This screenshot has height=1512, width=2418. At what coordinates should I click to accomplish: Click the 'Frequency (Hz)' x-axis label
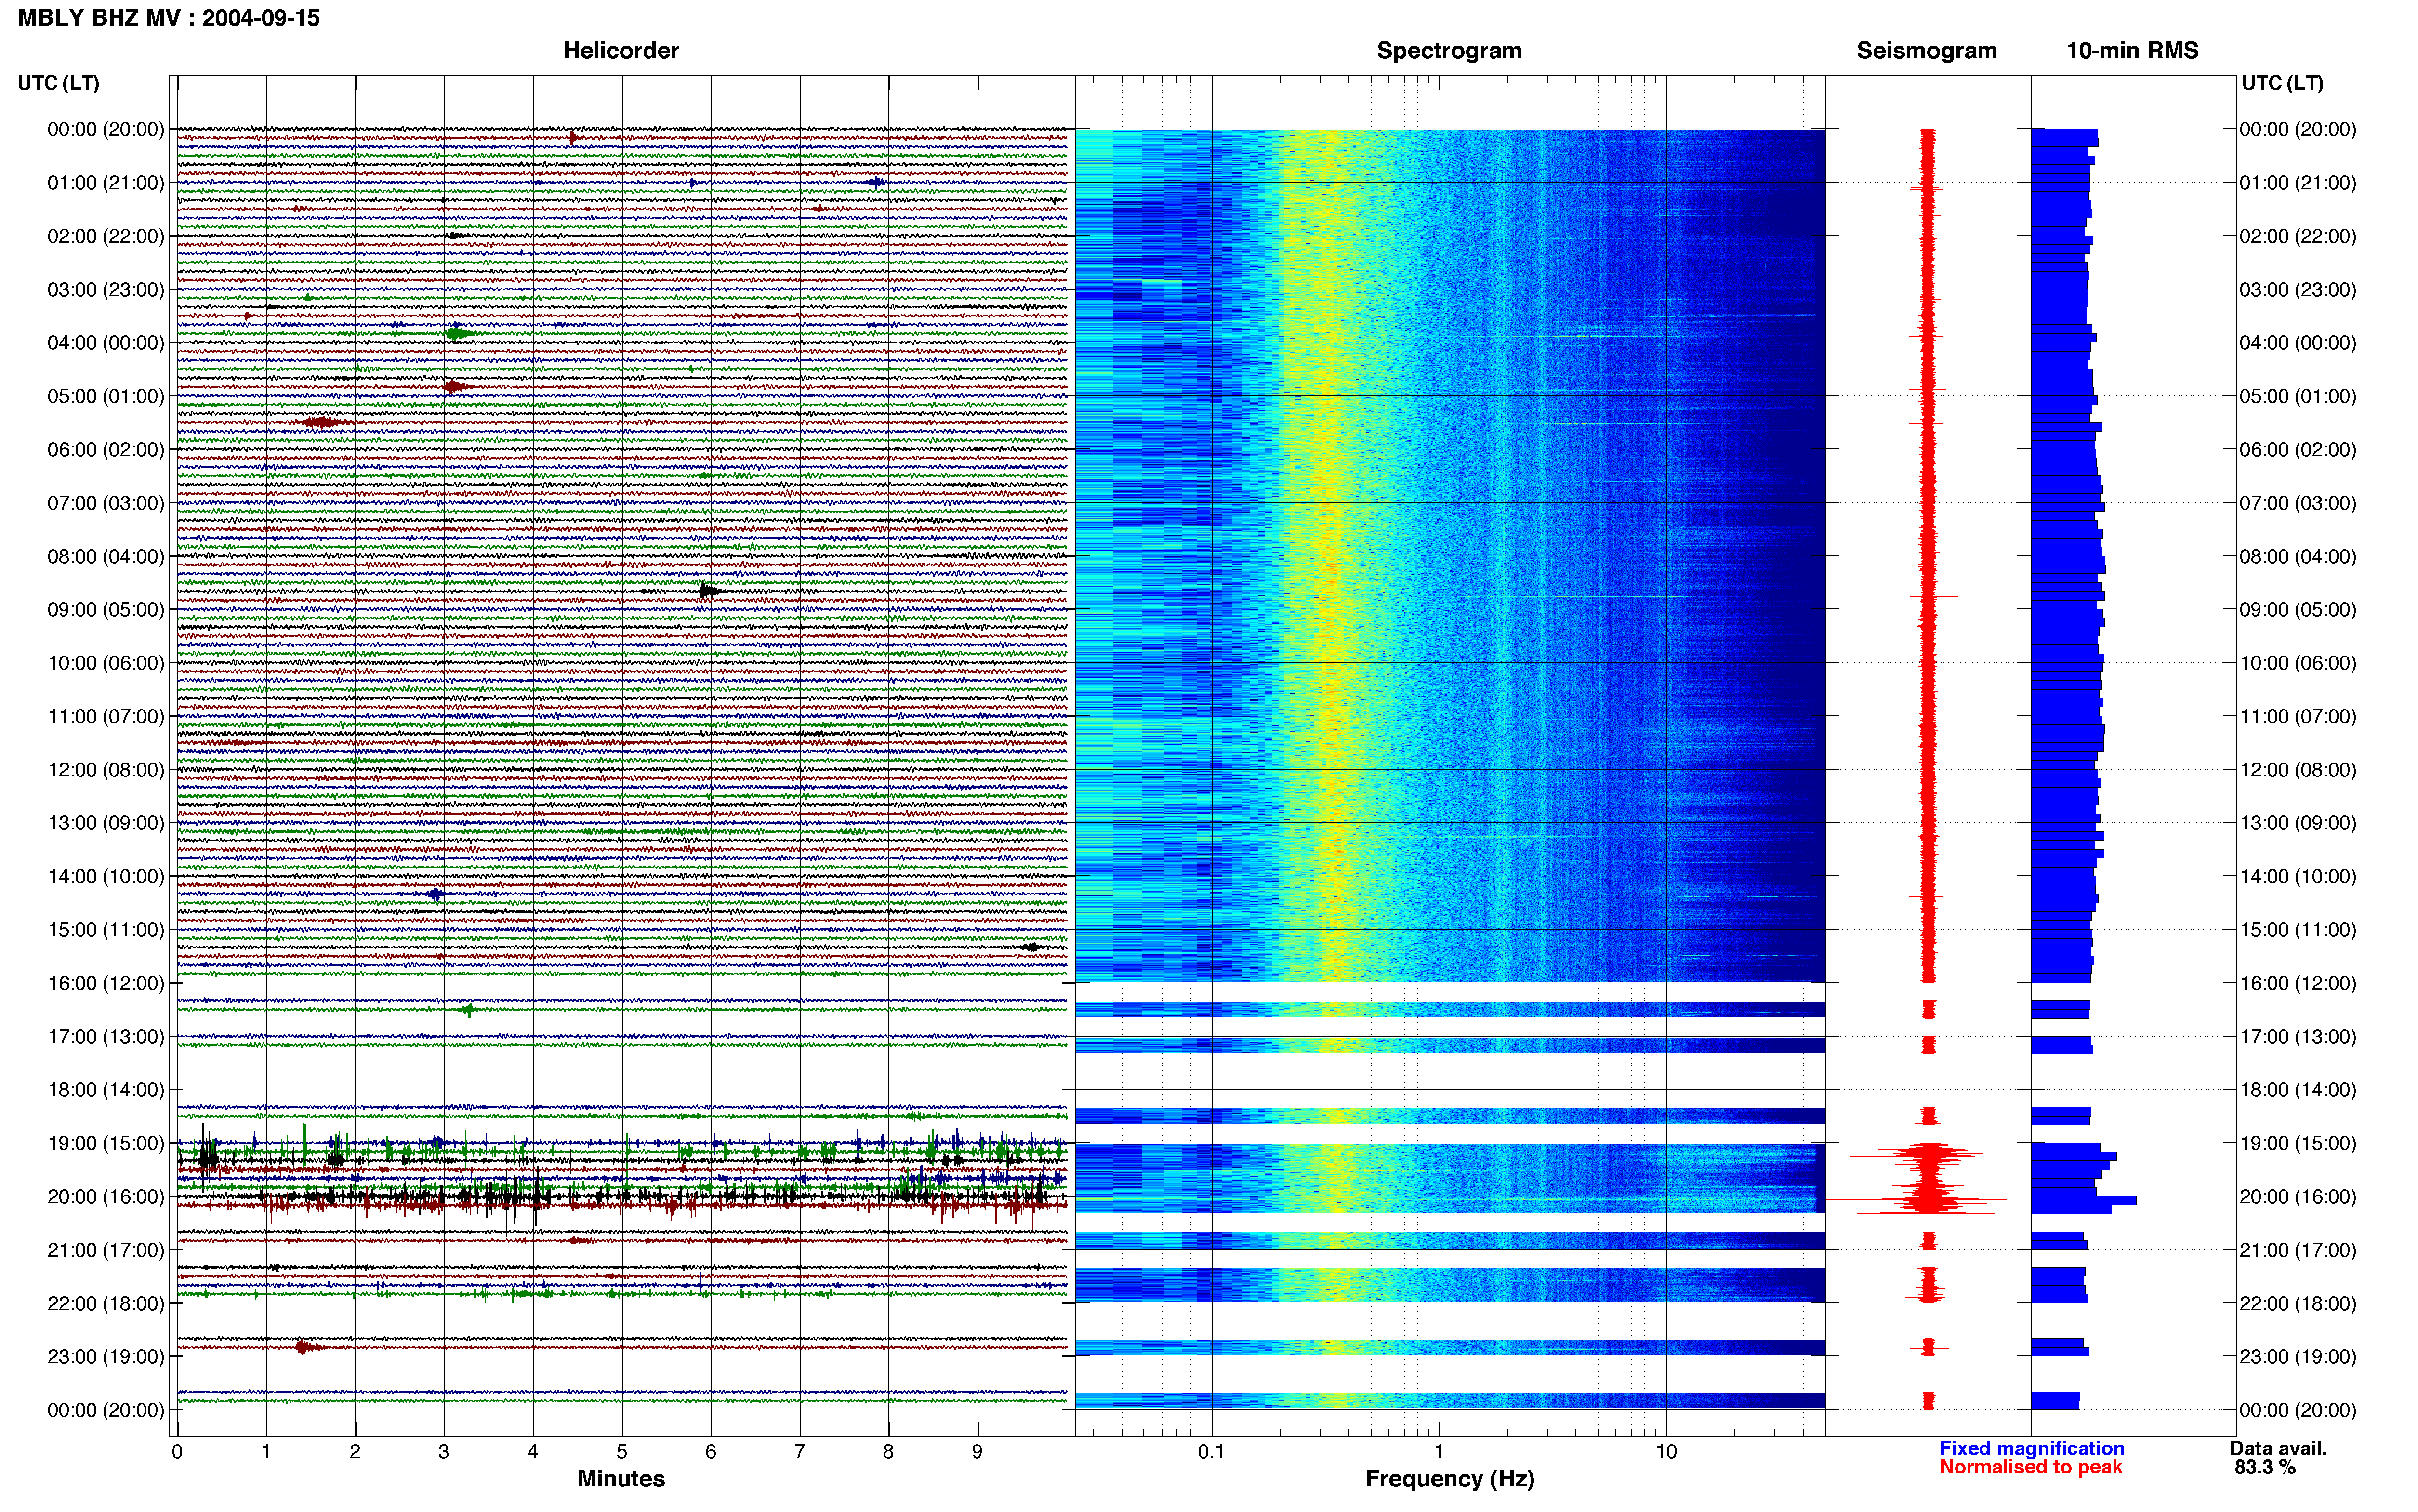pos(1449,1479)
